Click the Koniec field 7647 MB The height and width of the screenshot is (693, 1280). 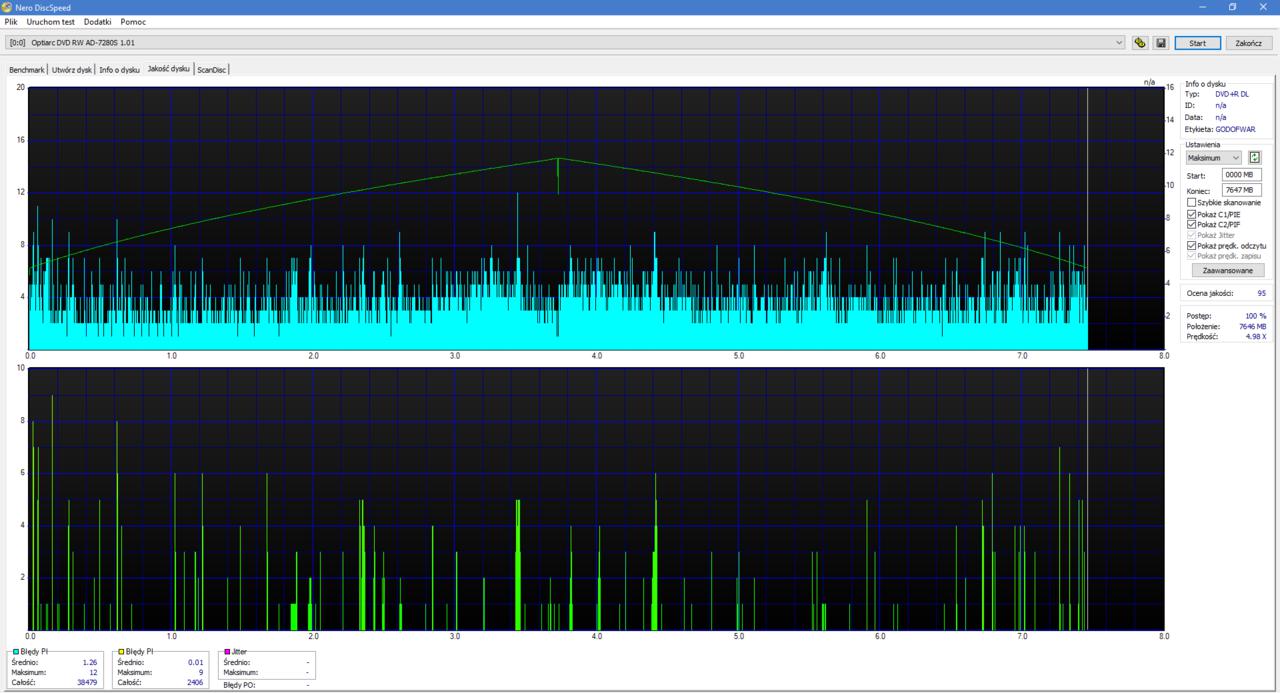(x=1241, y=190)
